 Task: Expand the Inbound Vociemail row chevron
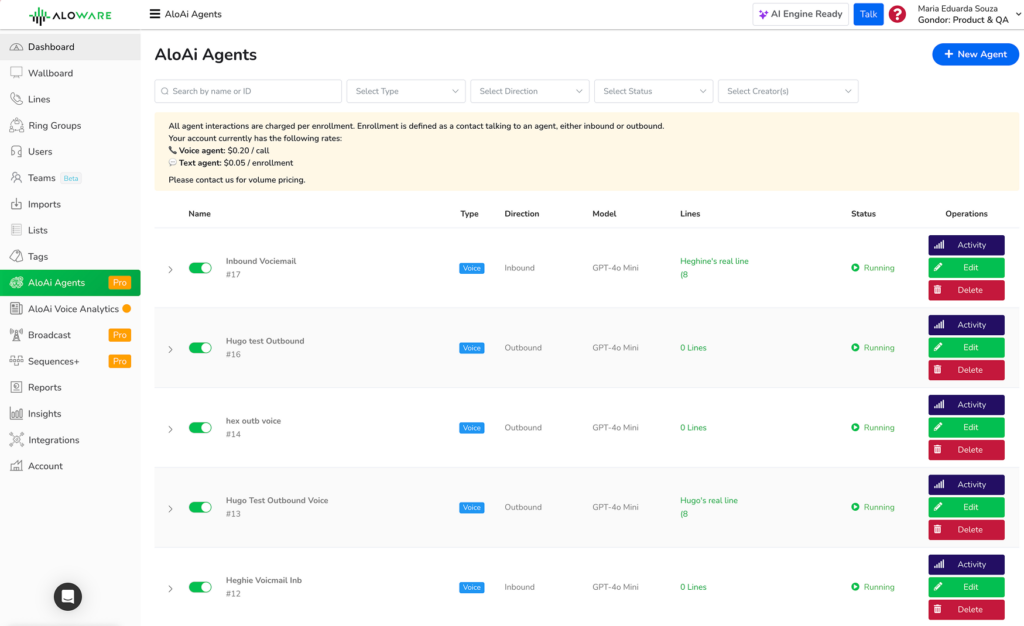(170, 269)
